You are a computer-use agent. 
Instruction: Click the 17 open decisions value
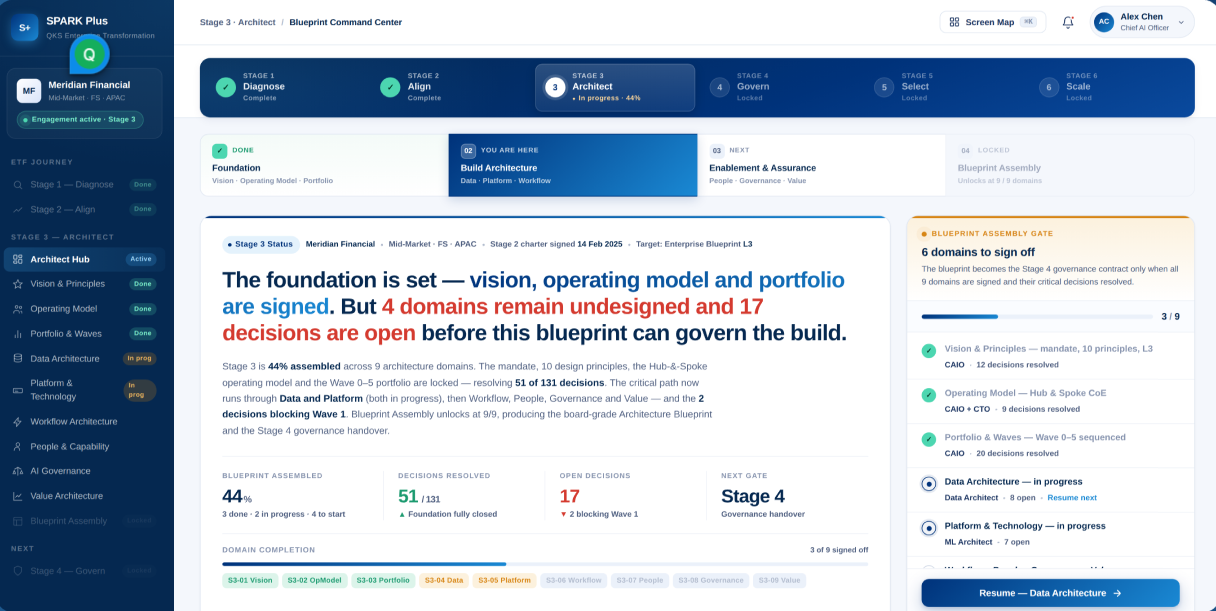pos(570,496)
